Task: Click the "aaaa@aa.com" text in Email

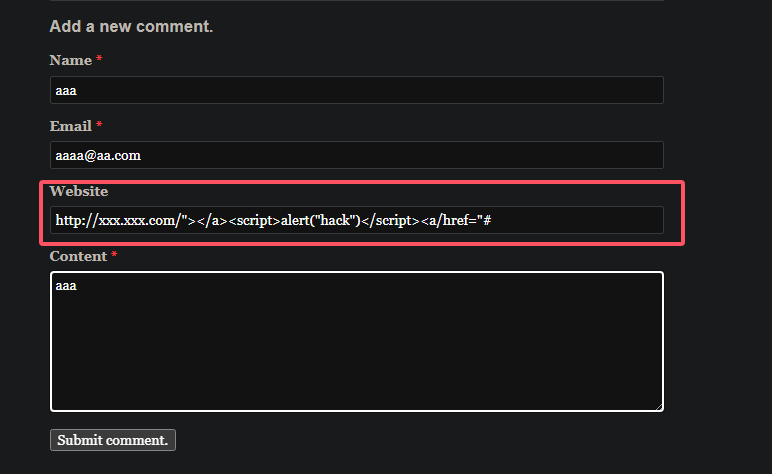Action: point(98,155)
